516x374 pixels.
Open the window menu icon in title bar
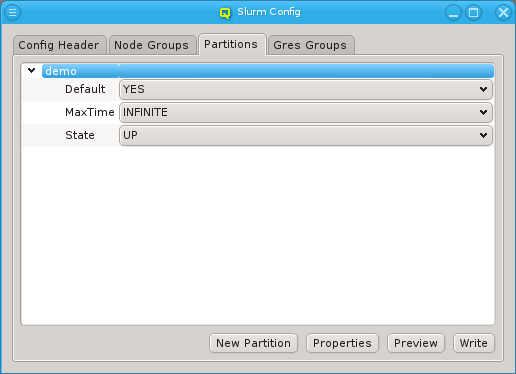[12, 13]
